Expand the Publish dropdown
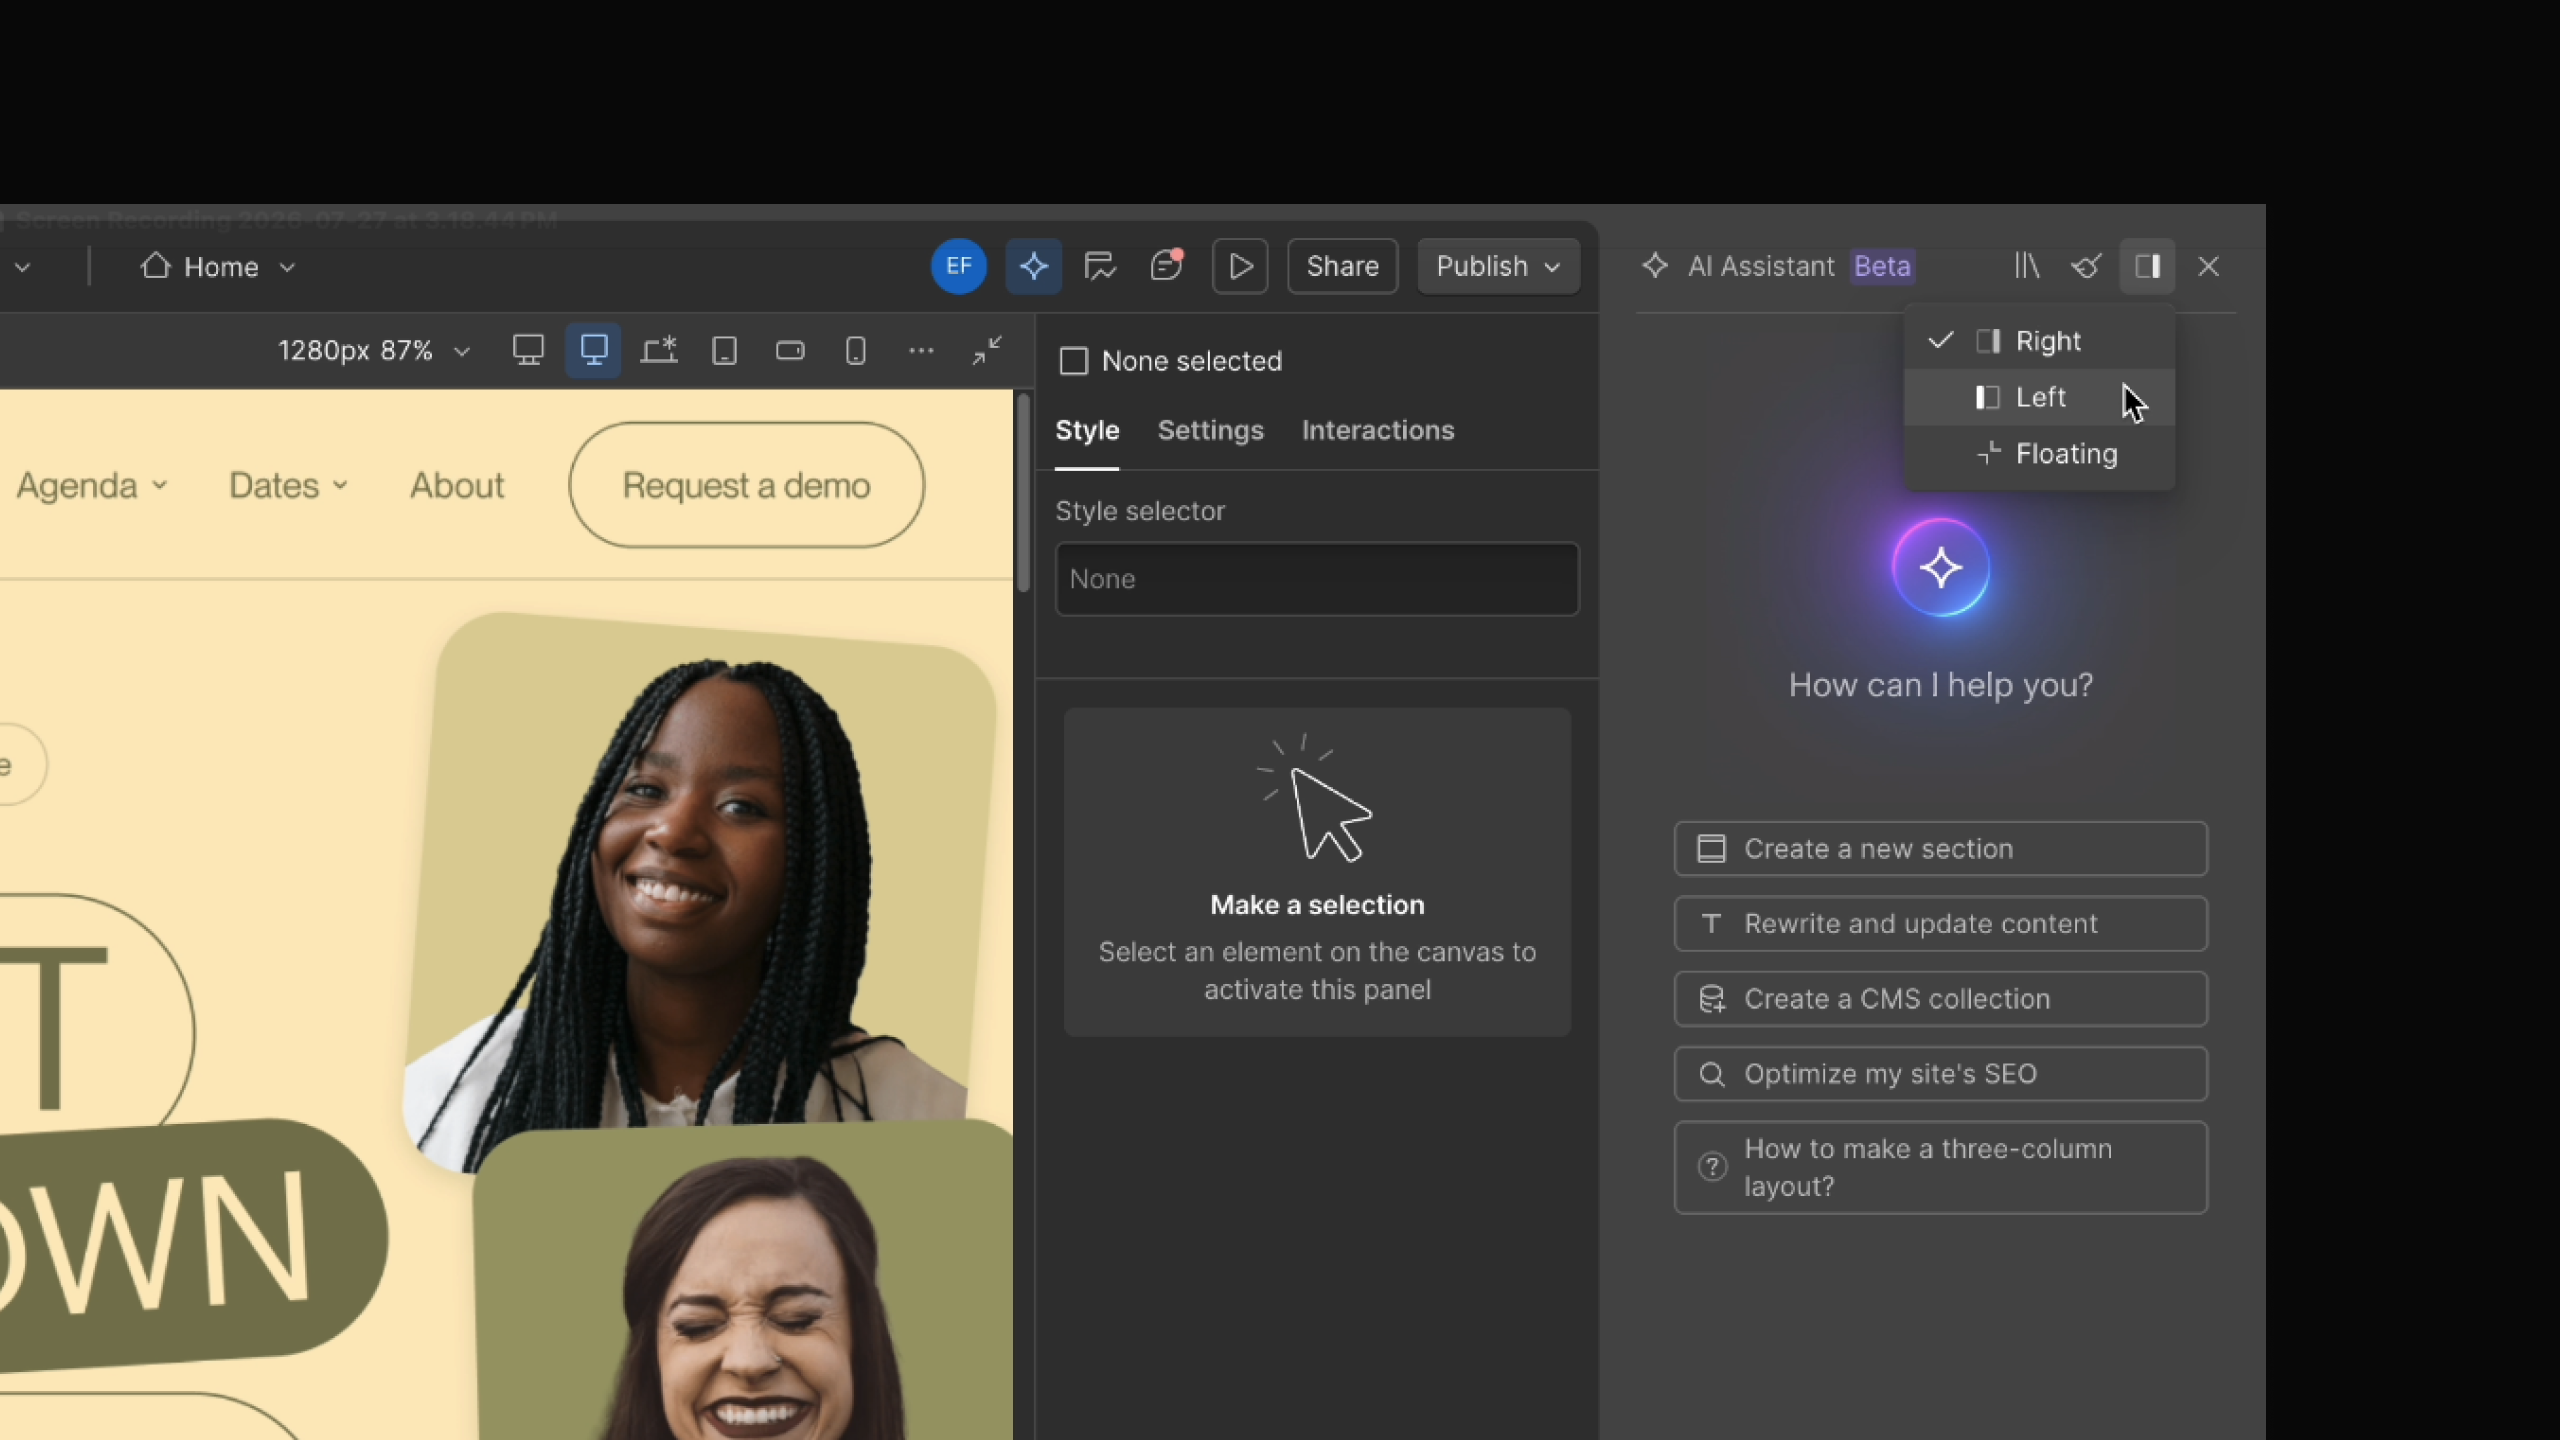This screenshot has height=1440, width=2560. click(x=1552, y=267)
